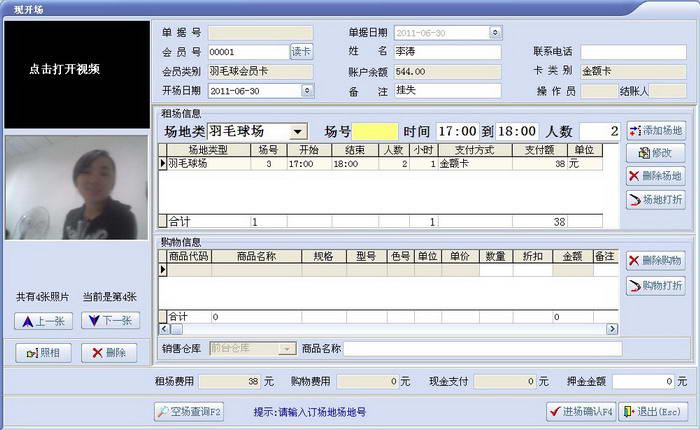The height and width of the screenshot is (430, 700).
Task: Click the 场地打折 discount button
Action: (656, 200)
